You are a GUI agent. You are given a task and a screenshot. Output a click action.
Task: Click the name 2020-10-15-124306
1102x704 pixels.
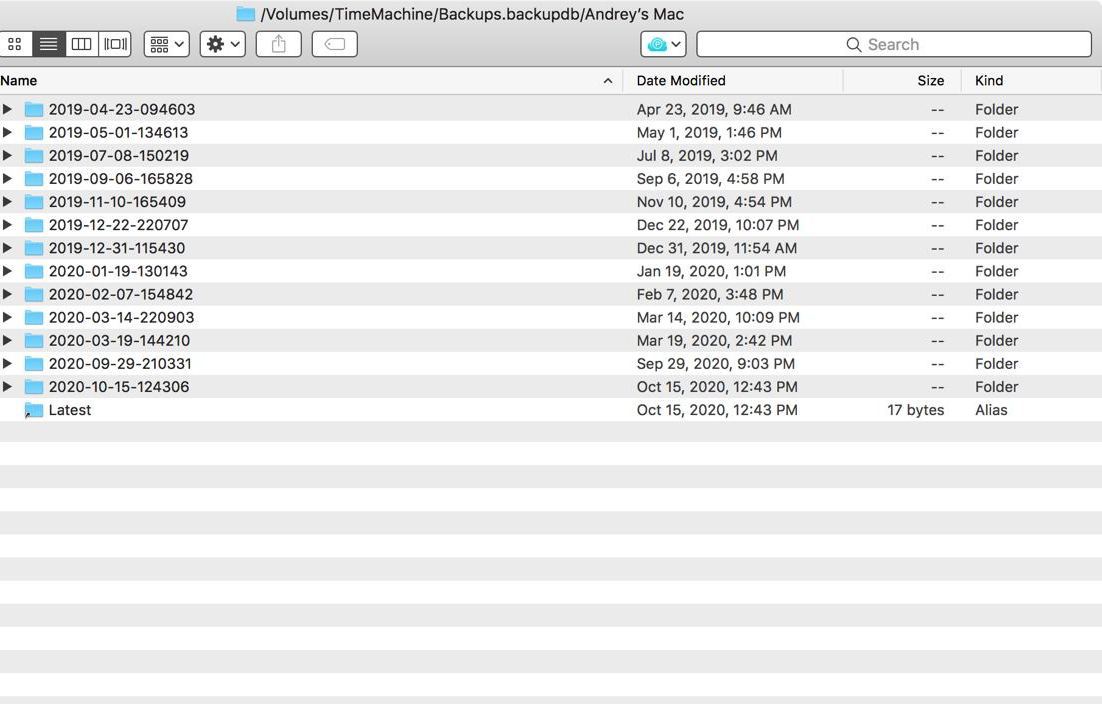(x=119, y=386)
